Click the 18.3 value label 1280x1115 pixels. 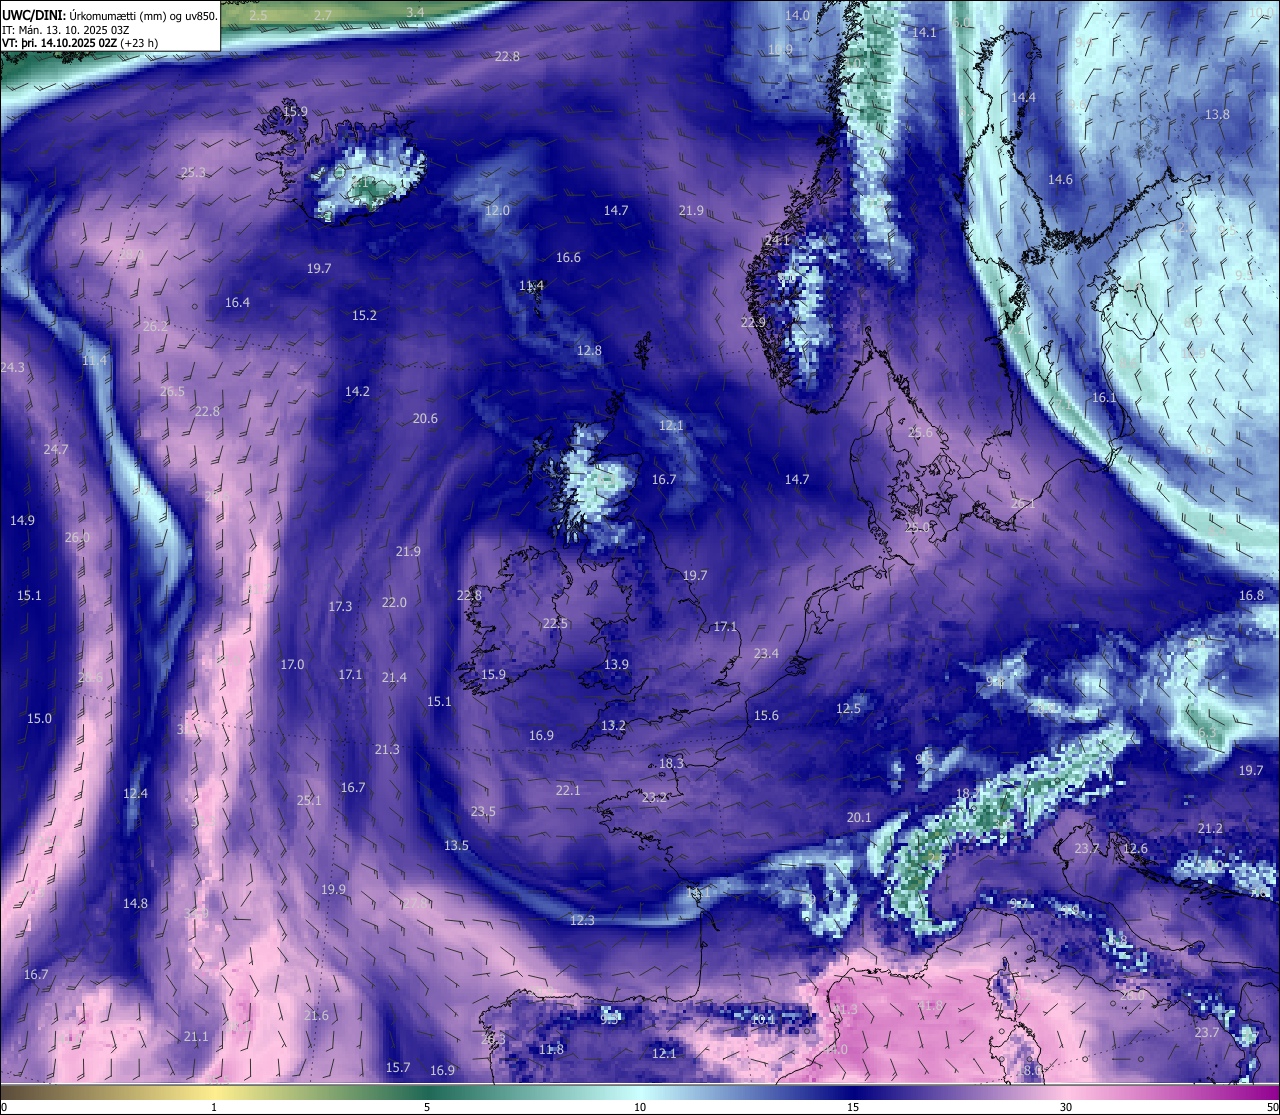pos(671,763)
